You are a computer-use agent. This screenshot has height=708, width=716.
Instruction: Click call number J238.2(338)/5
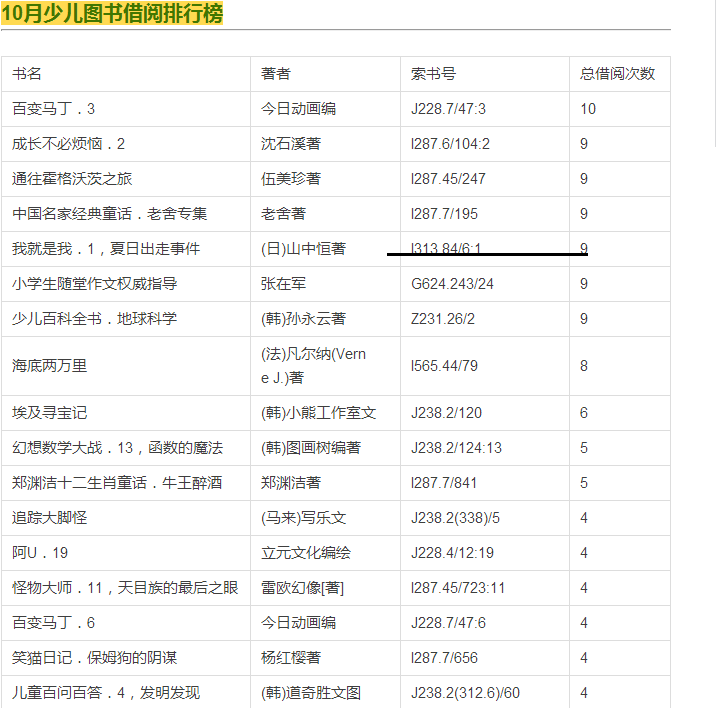[455, 518]
